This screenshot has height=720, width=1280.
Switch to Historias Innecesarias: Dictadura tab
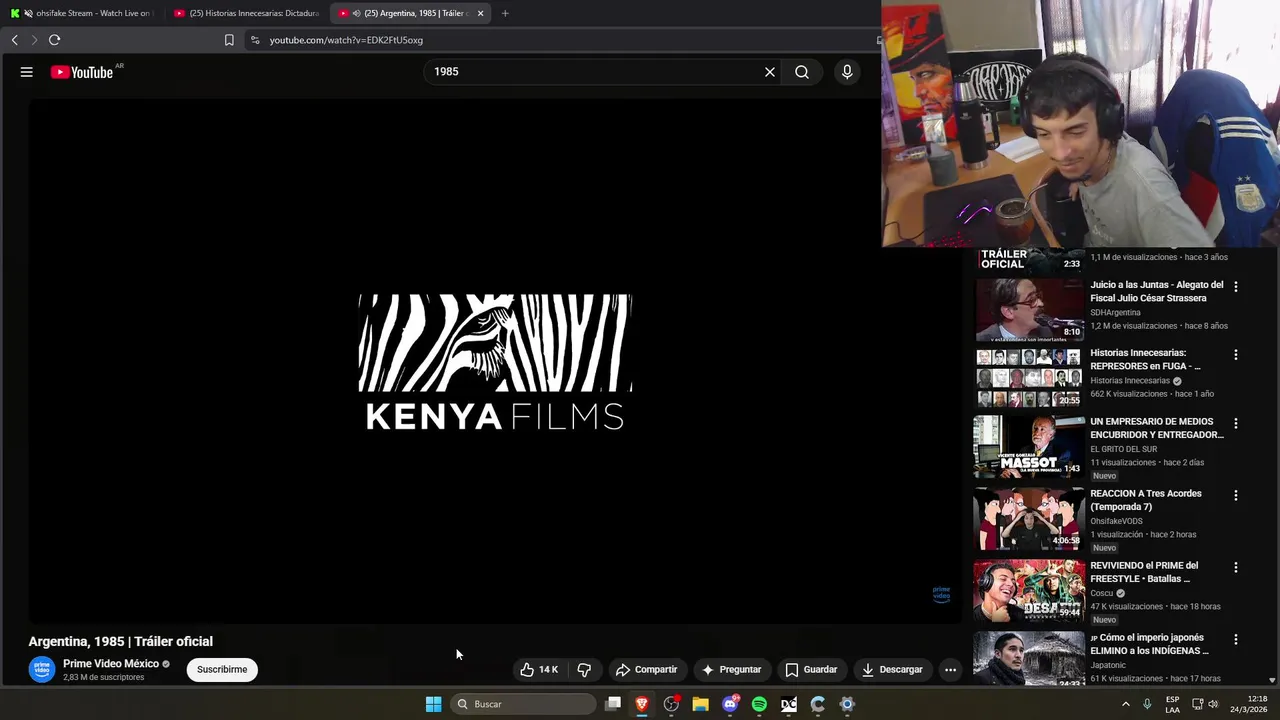(x=247, y=13)
